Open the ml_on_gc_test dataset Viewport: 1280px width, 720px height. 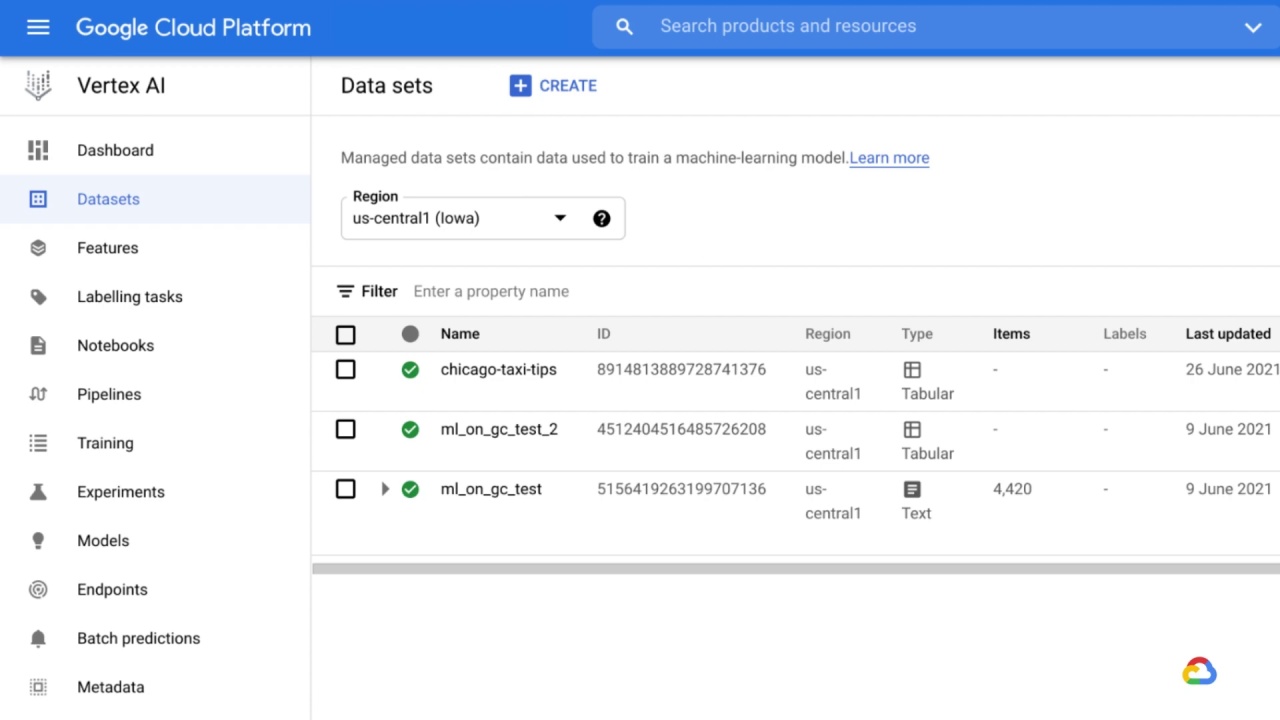point(491,489)
